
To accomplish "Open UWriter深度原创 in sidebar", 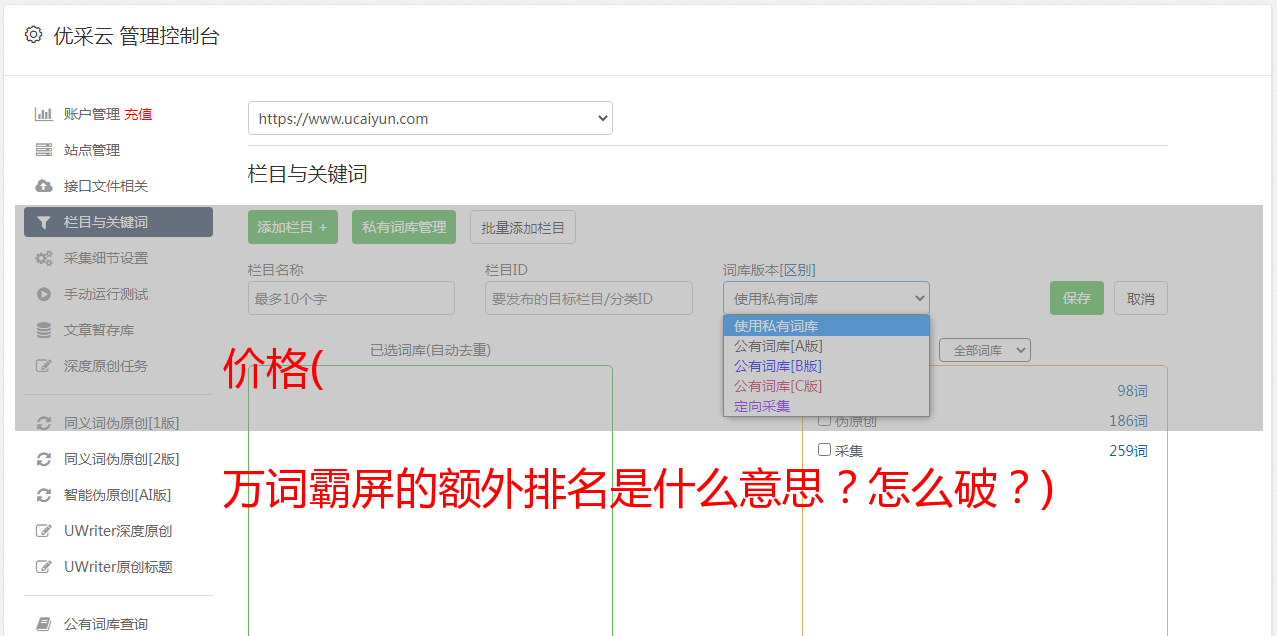I will pos(118,531).
